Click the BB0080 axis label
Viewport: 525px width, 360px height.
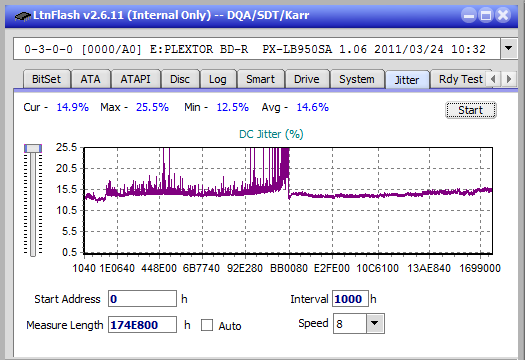289,268
